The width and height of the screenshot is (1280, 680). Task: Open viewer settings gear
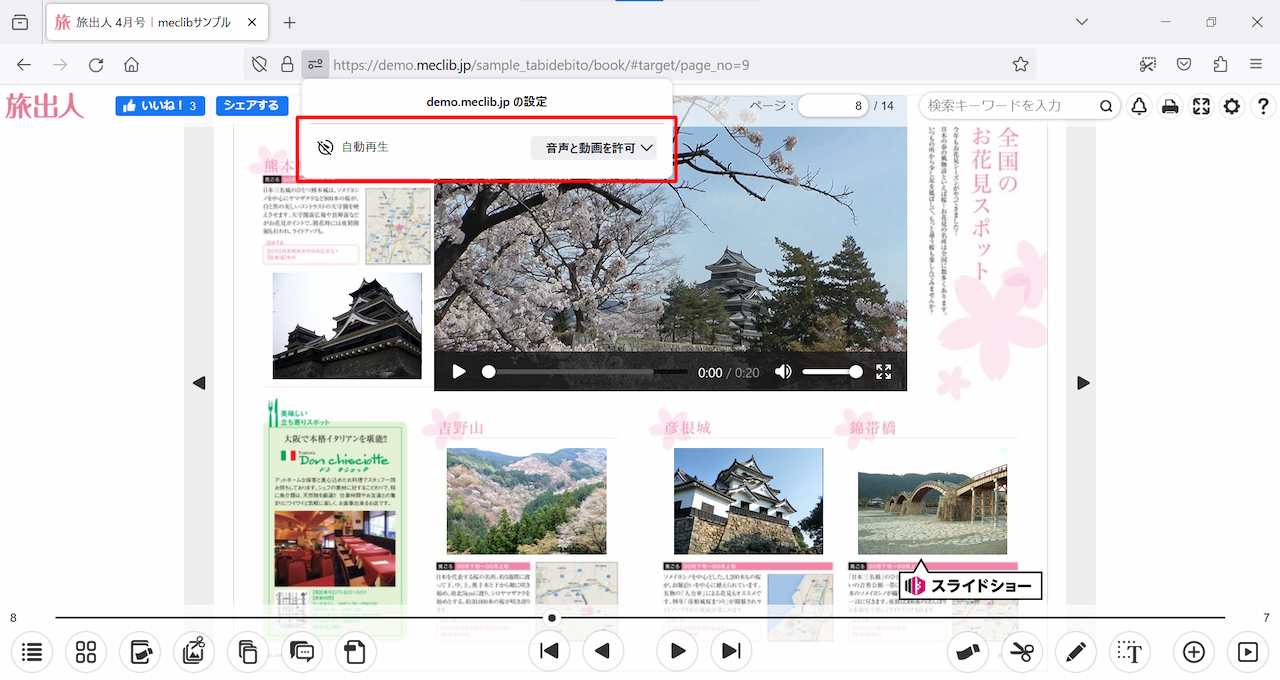pyautogui.click(x=1232, y=106)
